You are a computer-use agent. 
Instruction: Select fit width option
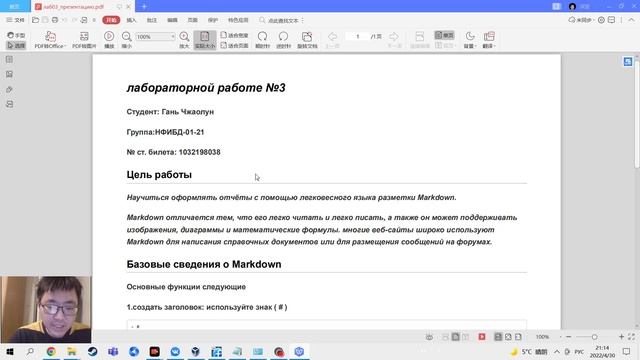[x=234, y=35]
